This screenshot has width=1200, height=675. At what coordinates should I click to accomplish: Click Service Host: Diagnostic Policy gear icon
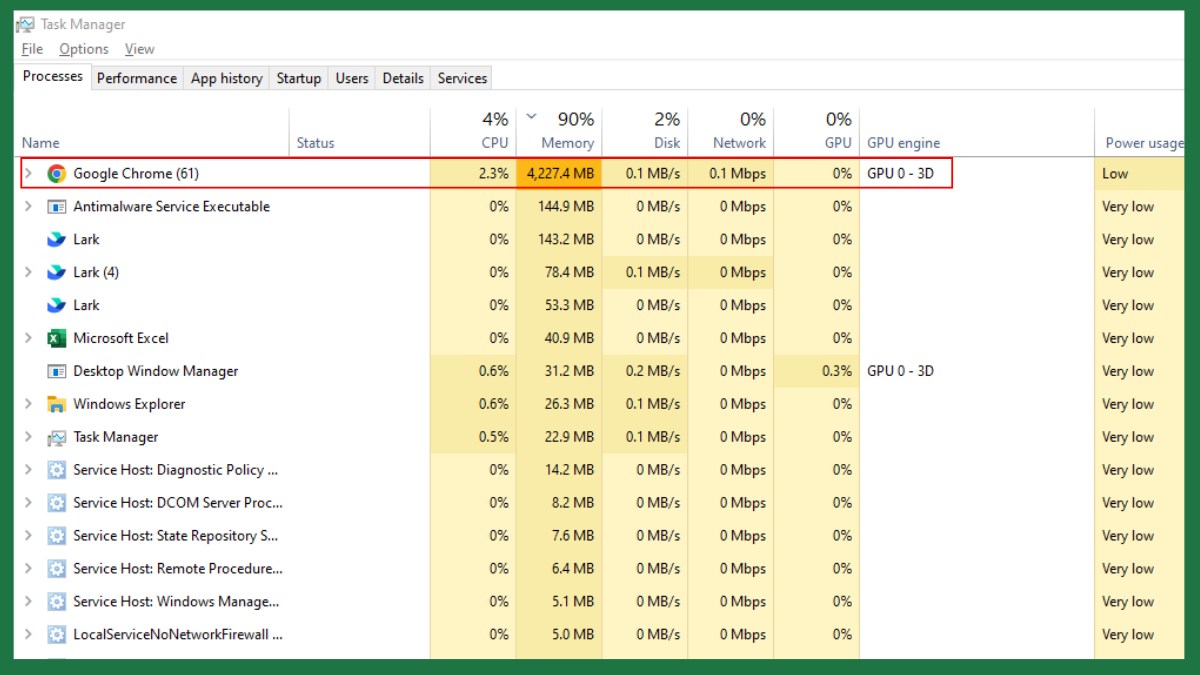coord(57,471)
